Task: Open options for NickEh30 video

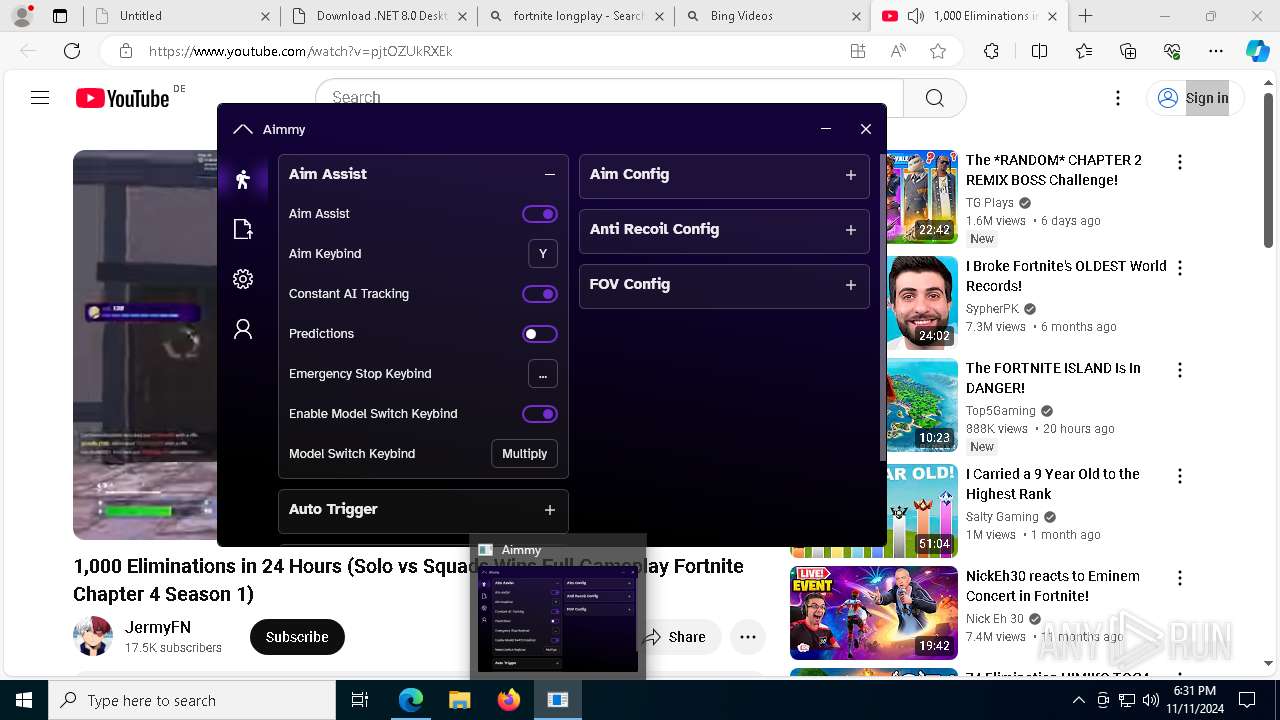Action: [x=1180, y=578]
